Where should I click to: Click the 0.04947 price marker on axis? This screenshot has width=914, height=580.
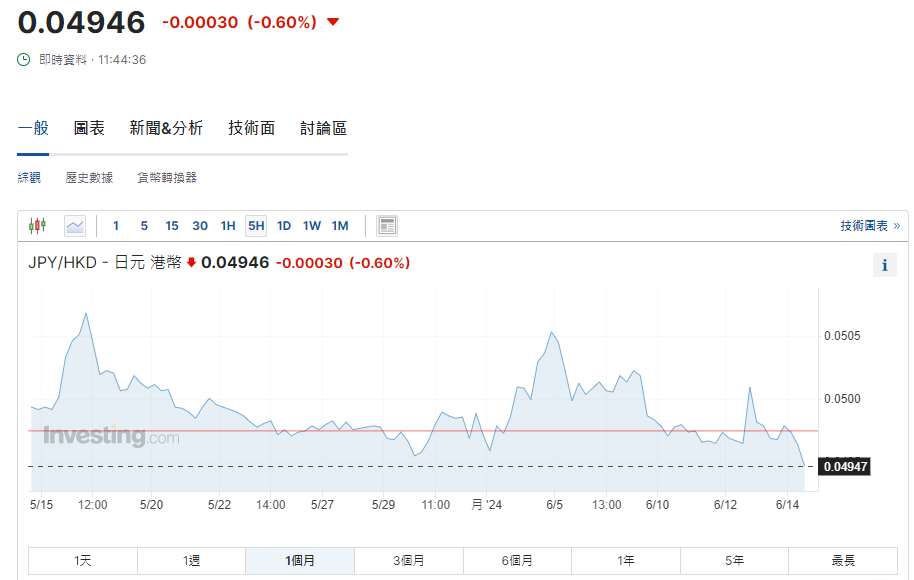[844, 466]
